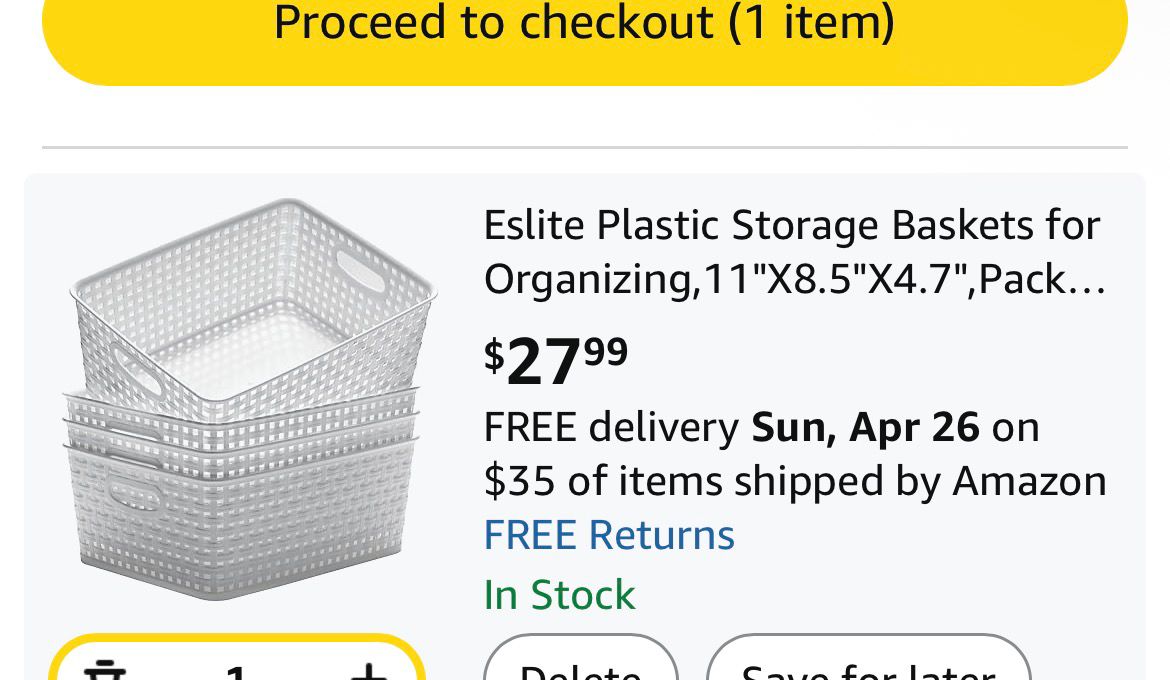Click the superscript 99 cents in price
The height and width of the screenshot is (680, 1170).
click(606, 351)
